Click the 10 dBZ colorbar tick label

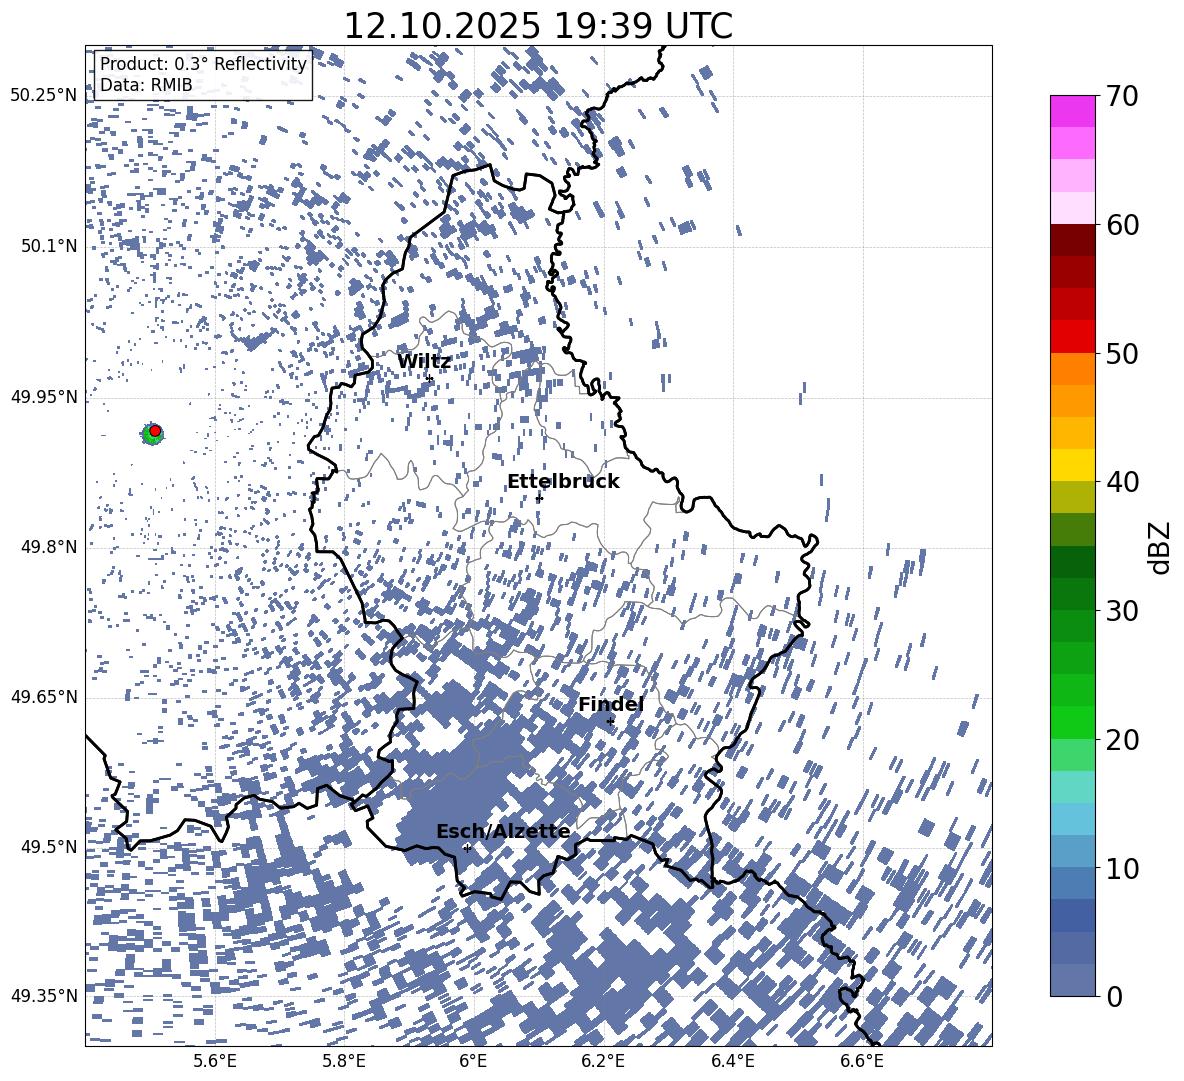point(1122,868)
